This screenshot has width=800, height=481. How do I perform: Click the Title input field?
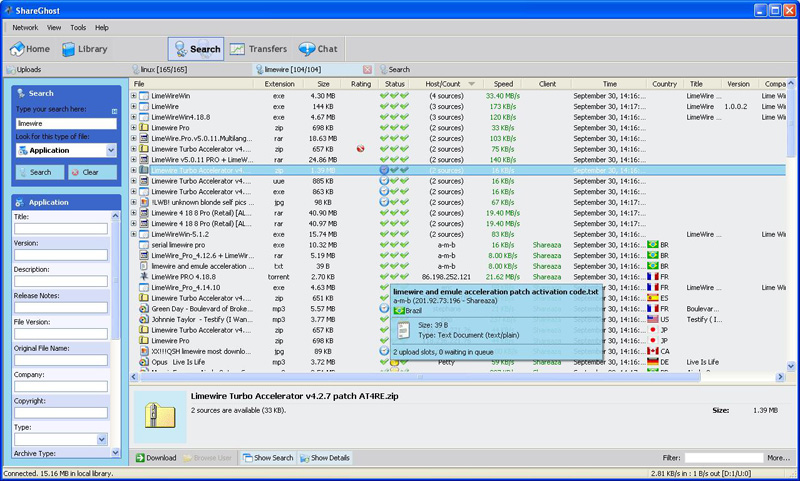point(61,229)
